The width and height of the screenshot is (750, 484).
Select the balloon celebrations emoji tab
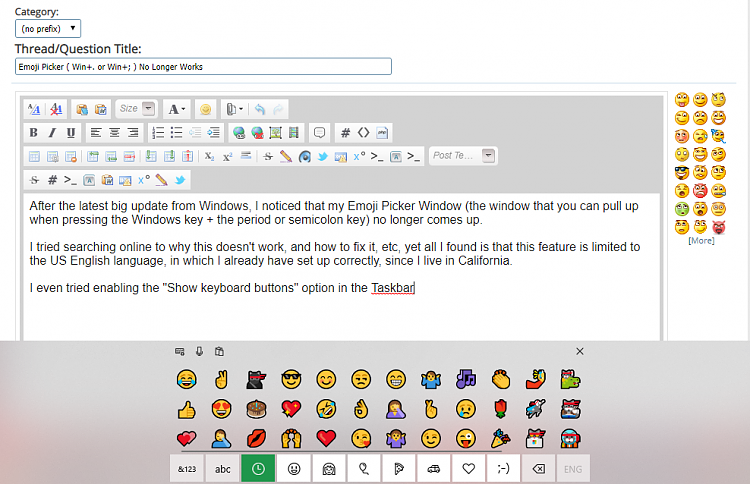point(364,469)
